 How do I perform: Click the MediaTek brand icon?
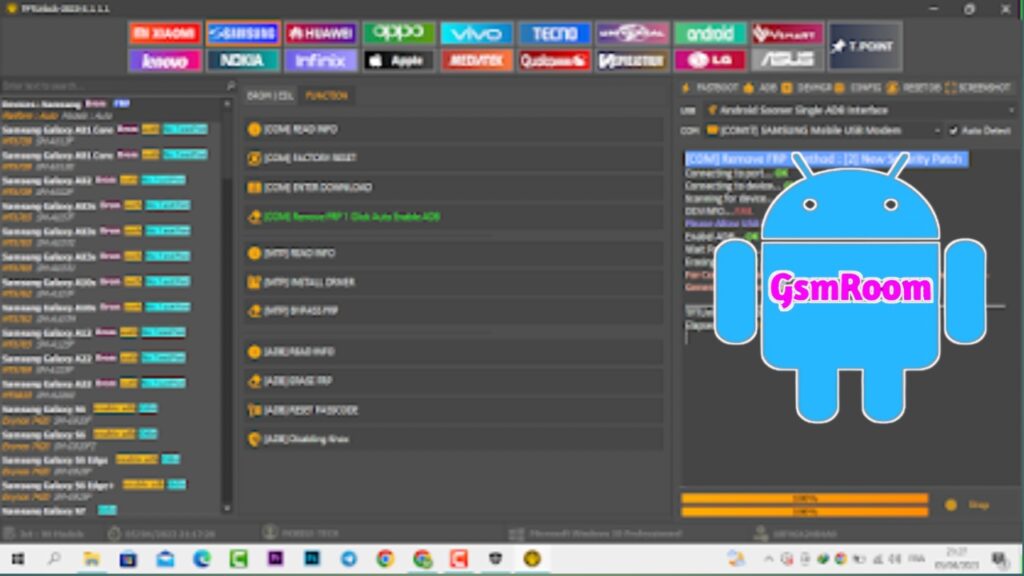[476, 61]
